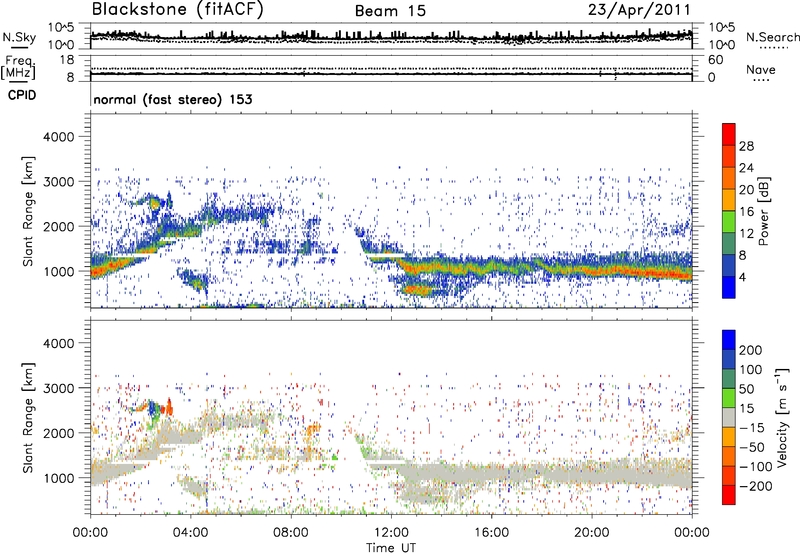Click the "Power [dB]" color bar title

click(763, 211)
